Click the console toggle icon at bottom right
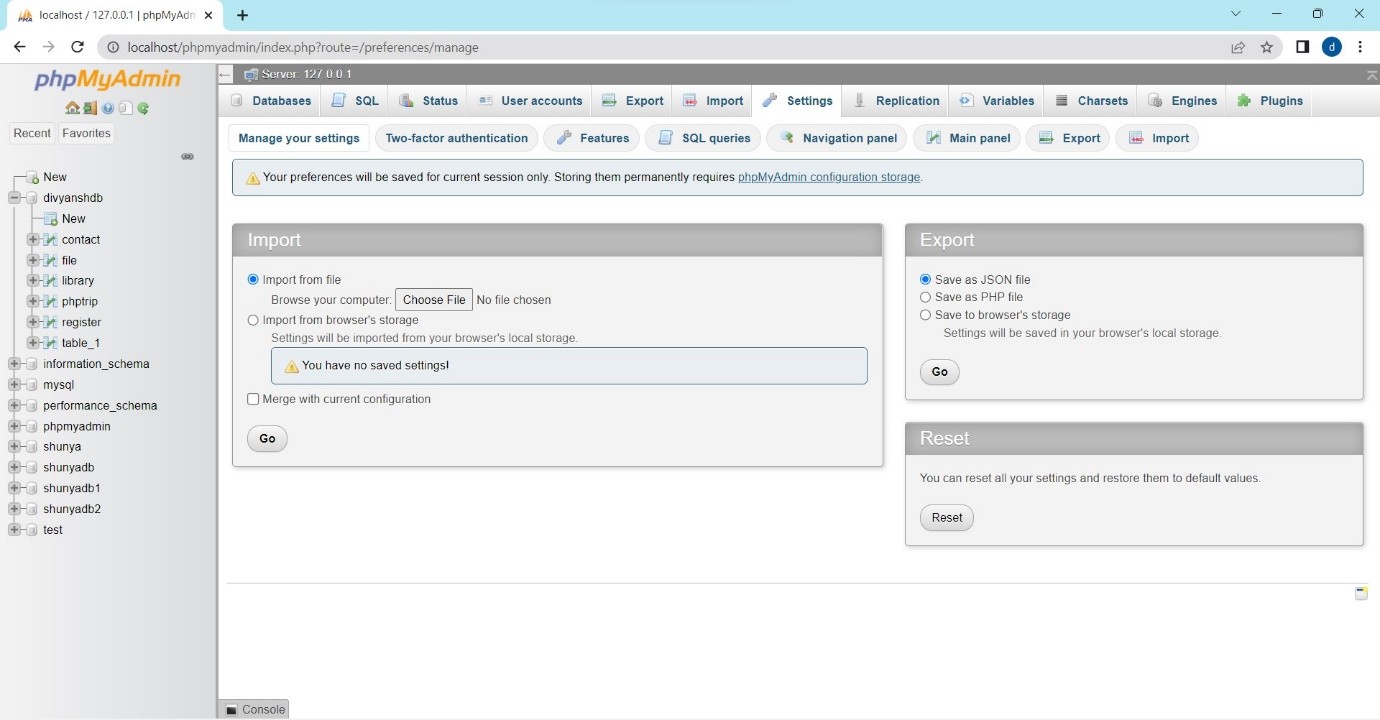The image size is (1380, 720). click(x=1361, y=593)
